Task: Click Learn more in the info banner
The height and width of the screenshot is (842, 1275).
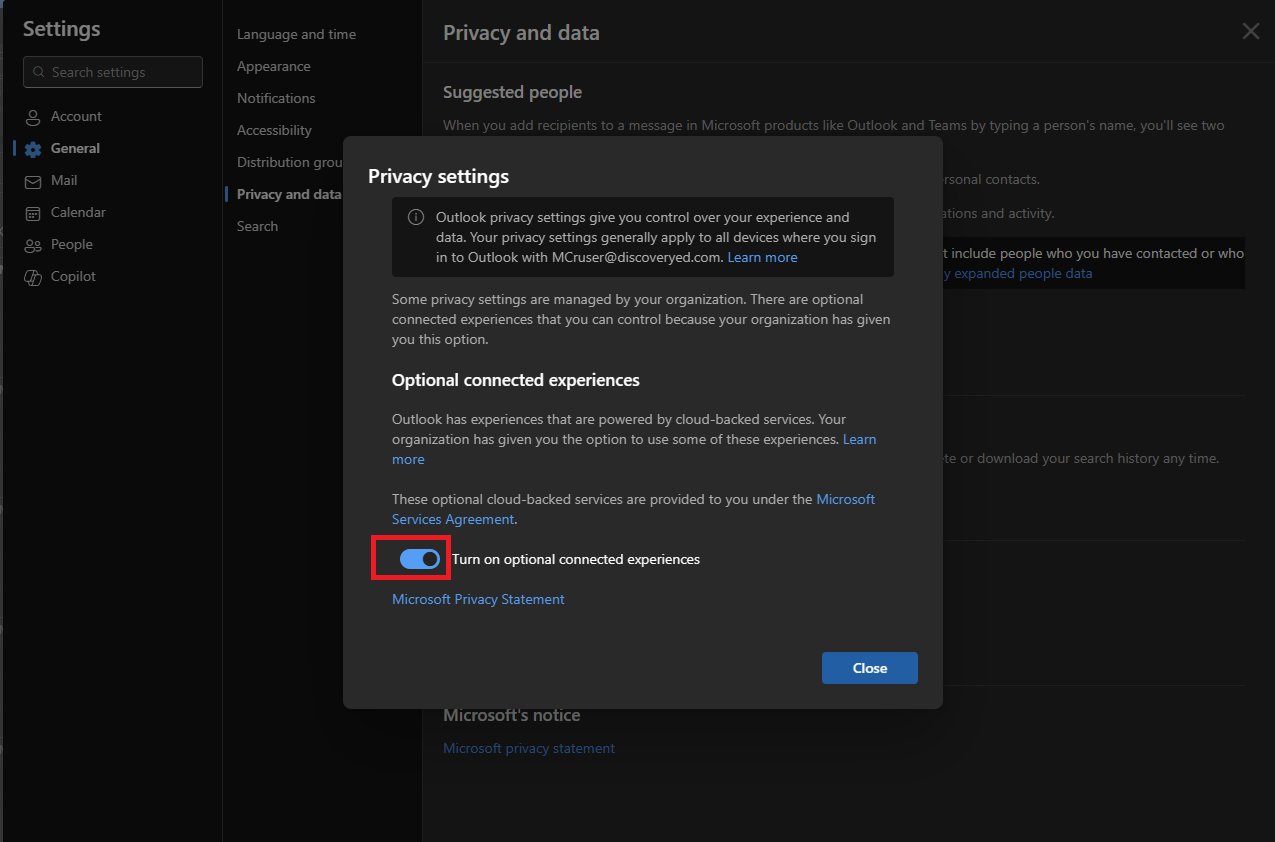Action: tap(762, 257)
